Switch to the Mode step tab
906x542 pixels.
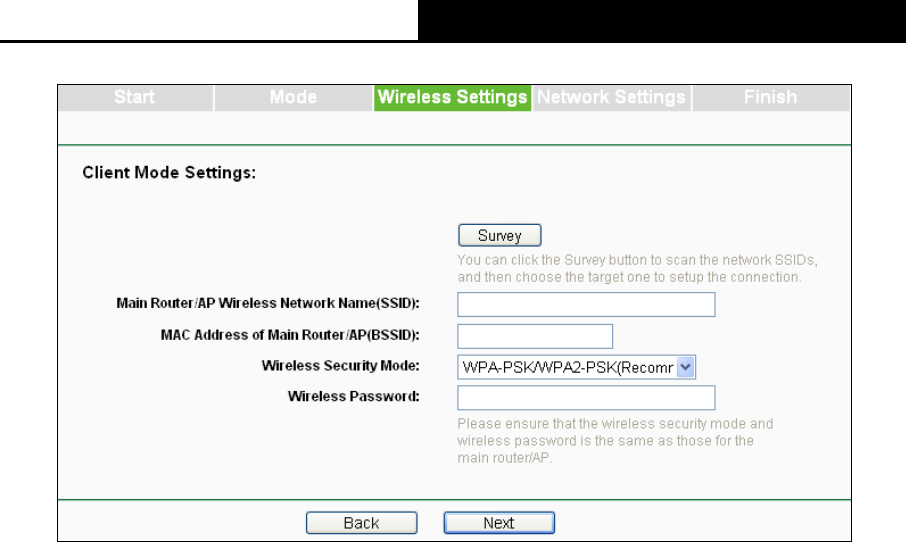[294, 98]
